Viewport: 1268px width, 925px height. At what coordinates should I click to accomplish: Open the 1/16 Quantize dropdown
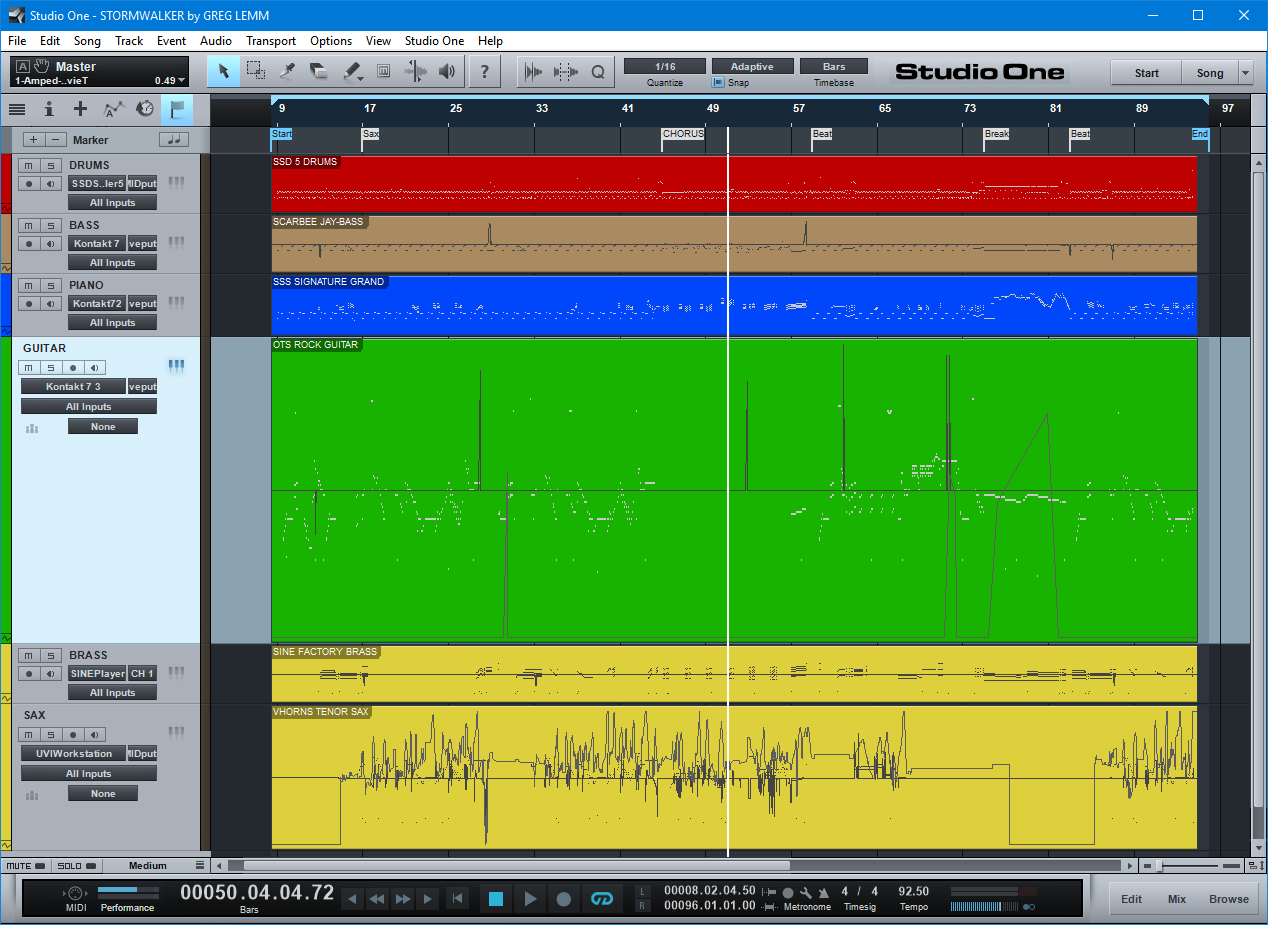[x=665, y=66]
